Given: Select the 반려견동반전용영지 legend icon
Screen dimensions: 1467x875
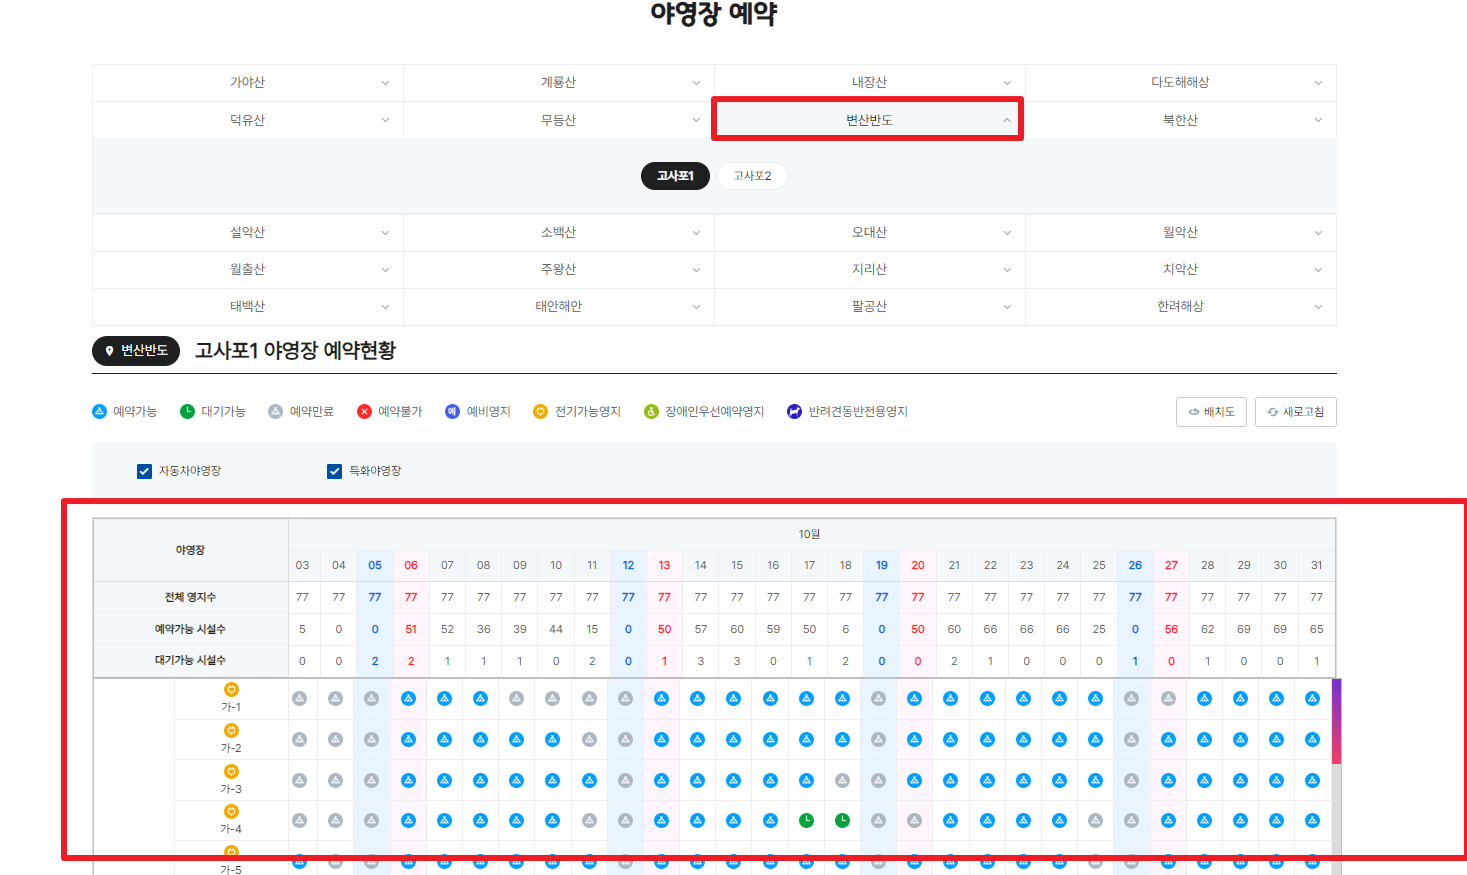Looking at the screenshot, I should click(793, 411).
